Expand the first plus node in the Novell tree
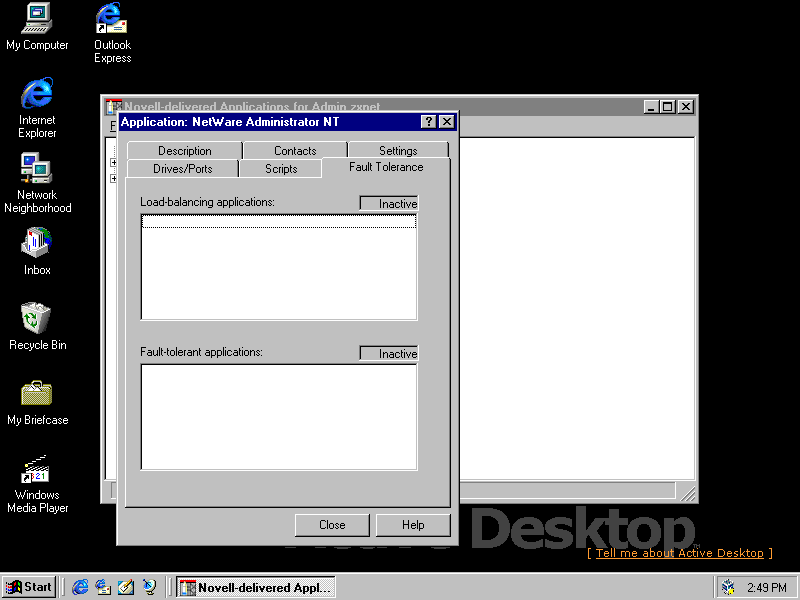 tap(113, 162)
